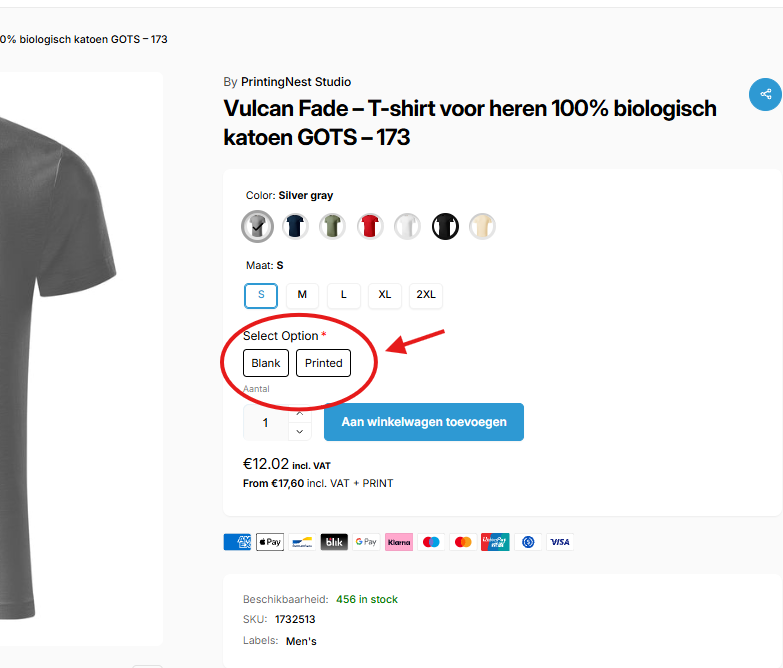
Task: Increase quantity with the up arrow
Action: pos(299,413)
